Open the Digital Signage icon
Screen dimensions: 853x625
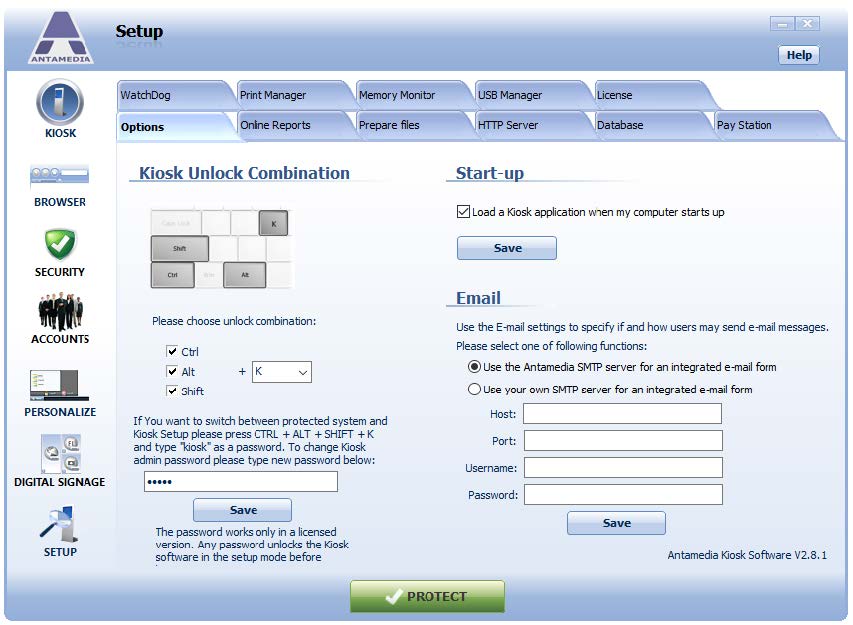pos(61,454)
